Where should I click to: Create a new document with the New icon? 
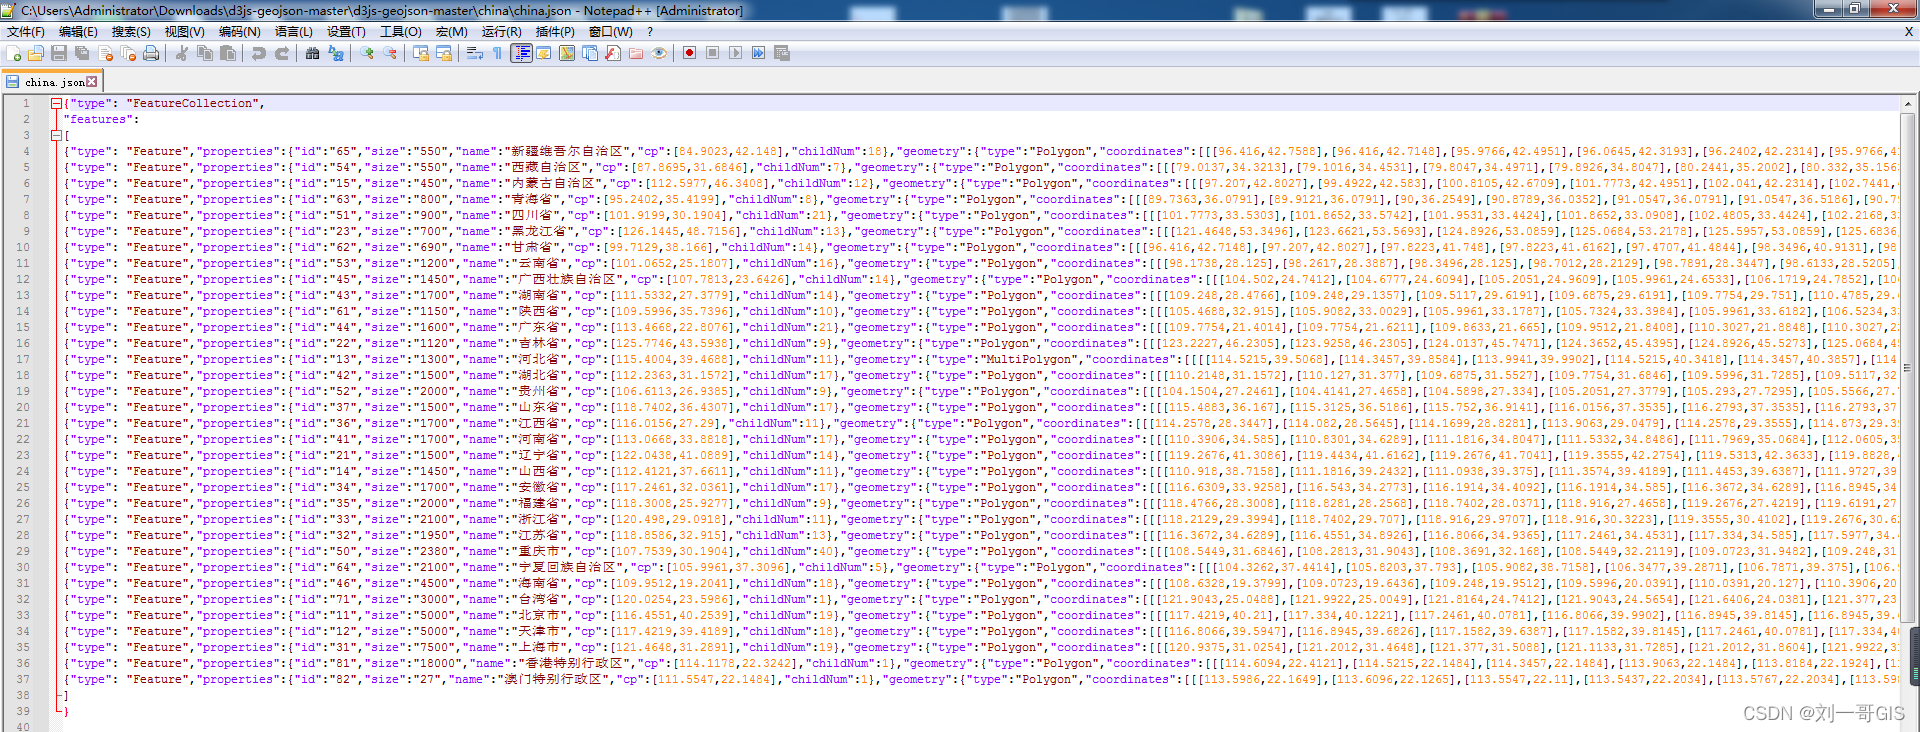[14, 53]
